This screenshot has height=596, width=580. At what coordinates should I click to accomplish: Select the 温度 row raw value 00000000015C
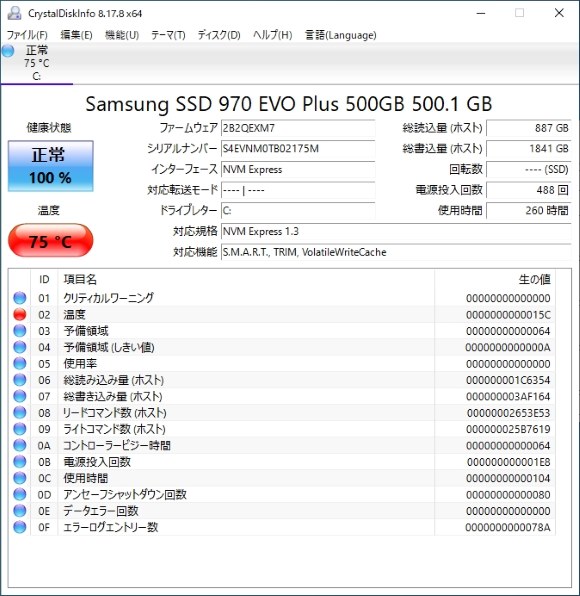508,315
